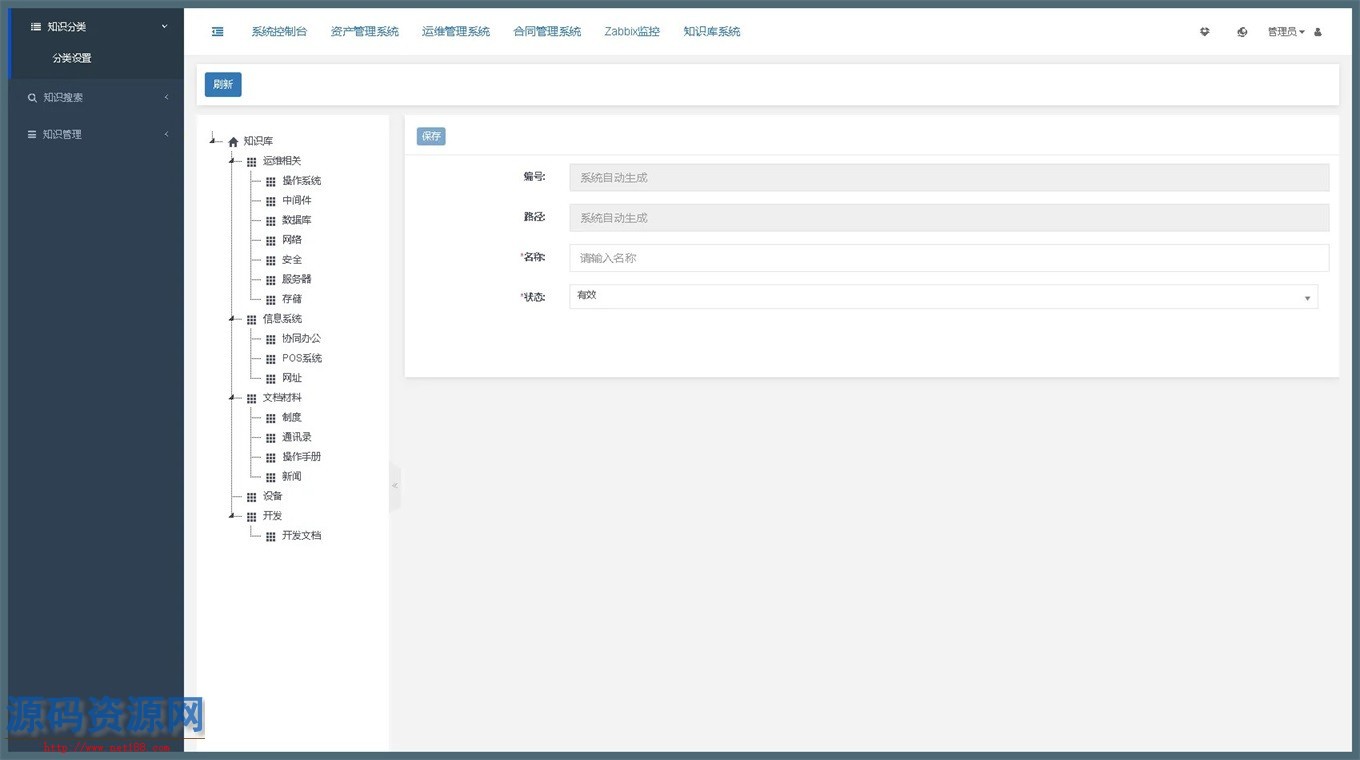Click the 名称 input field
Image resolution: width=1360 pixels, height=760 pixels.
(x=949, y=258)
